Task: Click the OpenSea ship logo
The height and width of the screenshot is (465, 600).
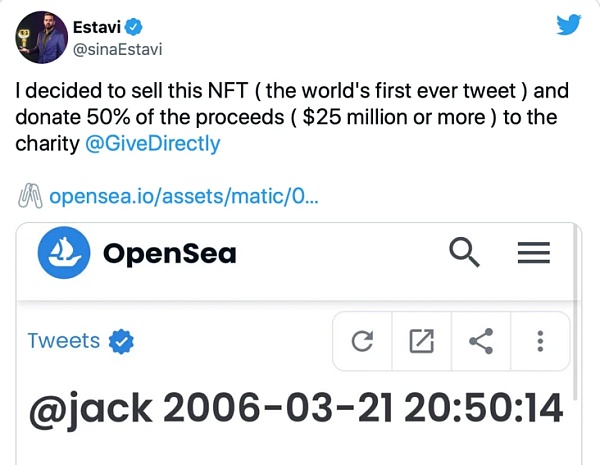Action: click(x=65, y=253)
